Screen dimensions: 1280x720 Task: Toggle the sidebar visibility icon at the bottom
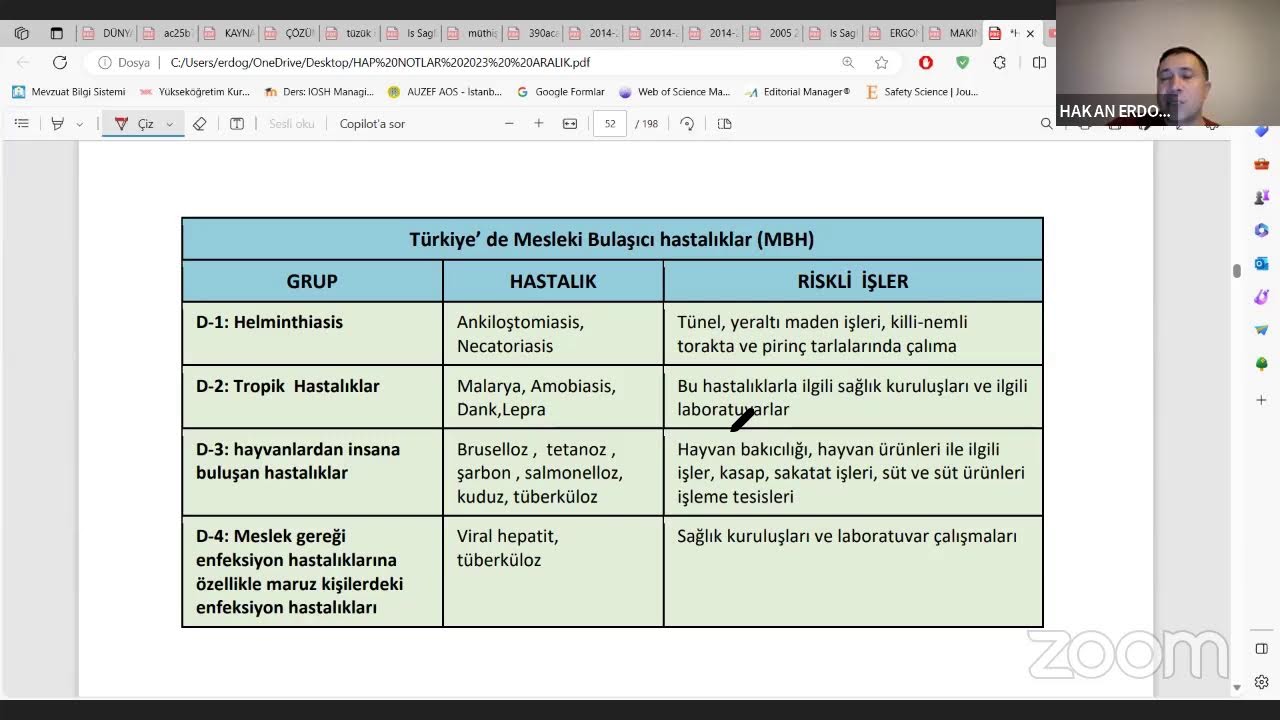1262,649
